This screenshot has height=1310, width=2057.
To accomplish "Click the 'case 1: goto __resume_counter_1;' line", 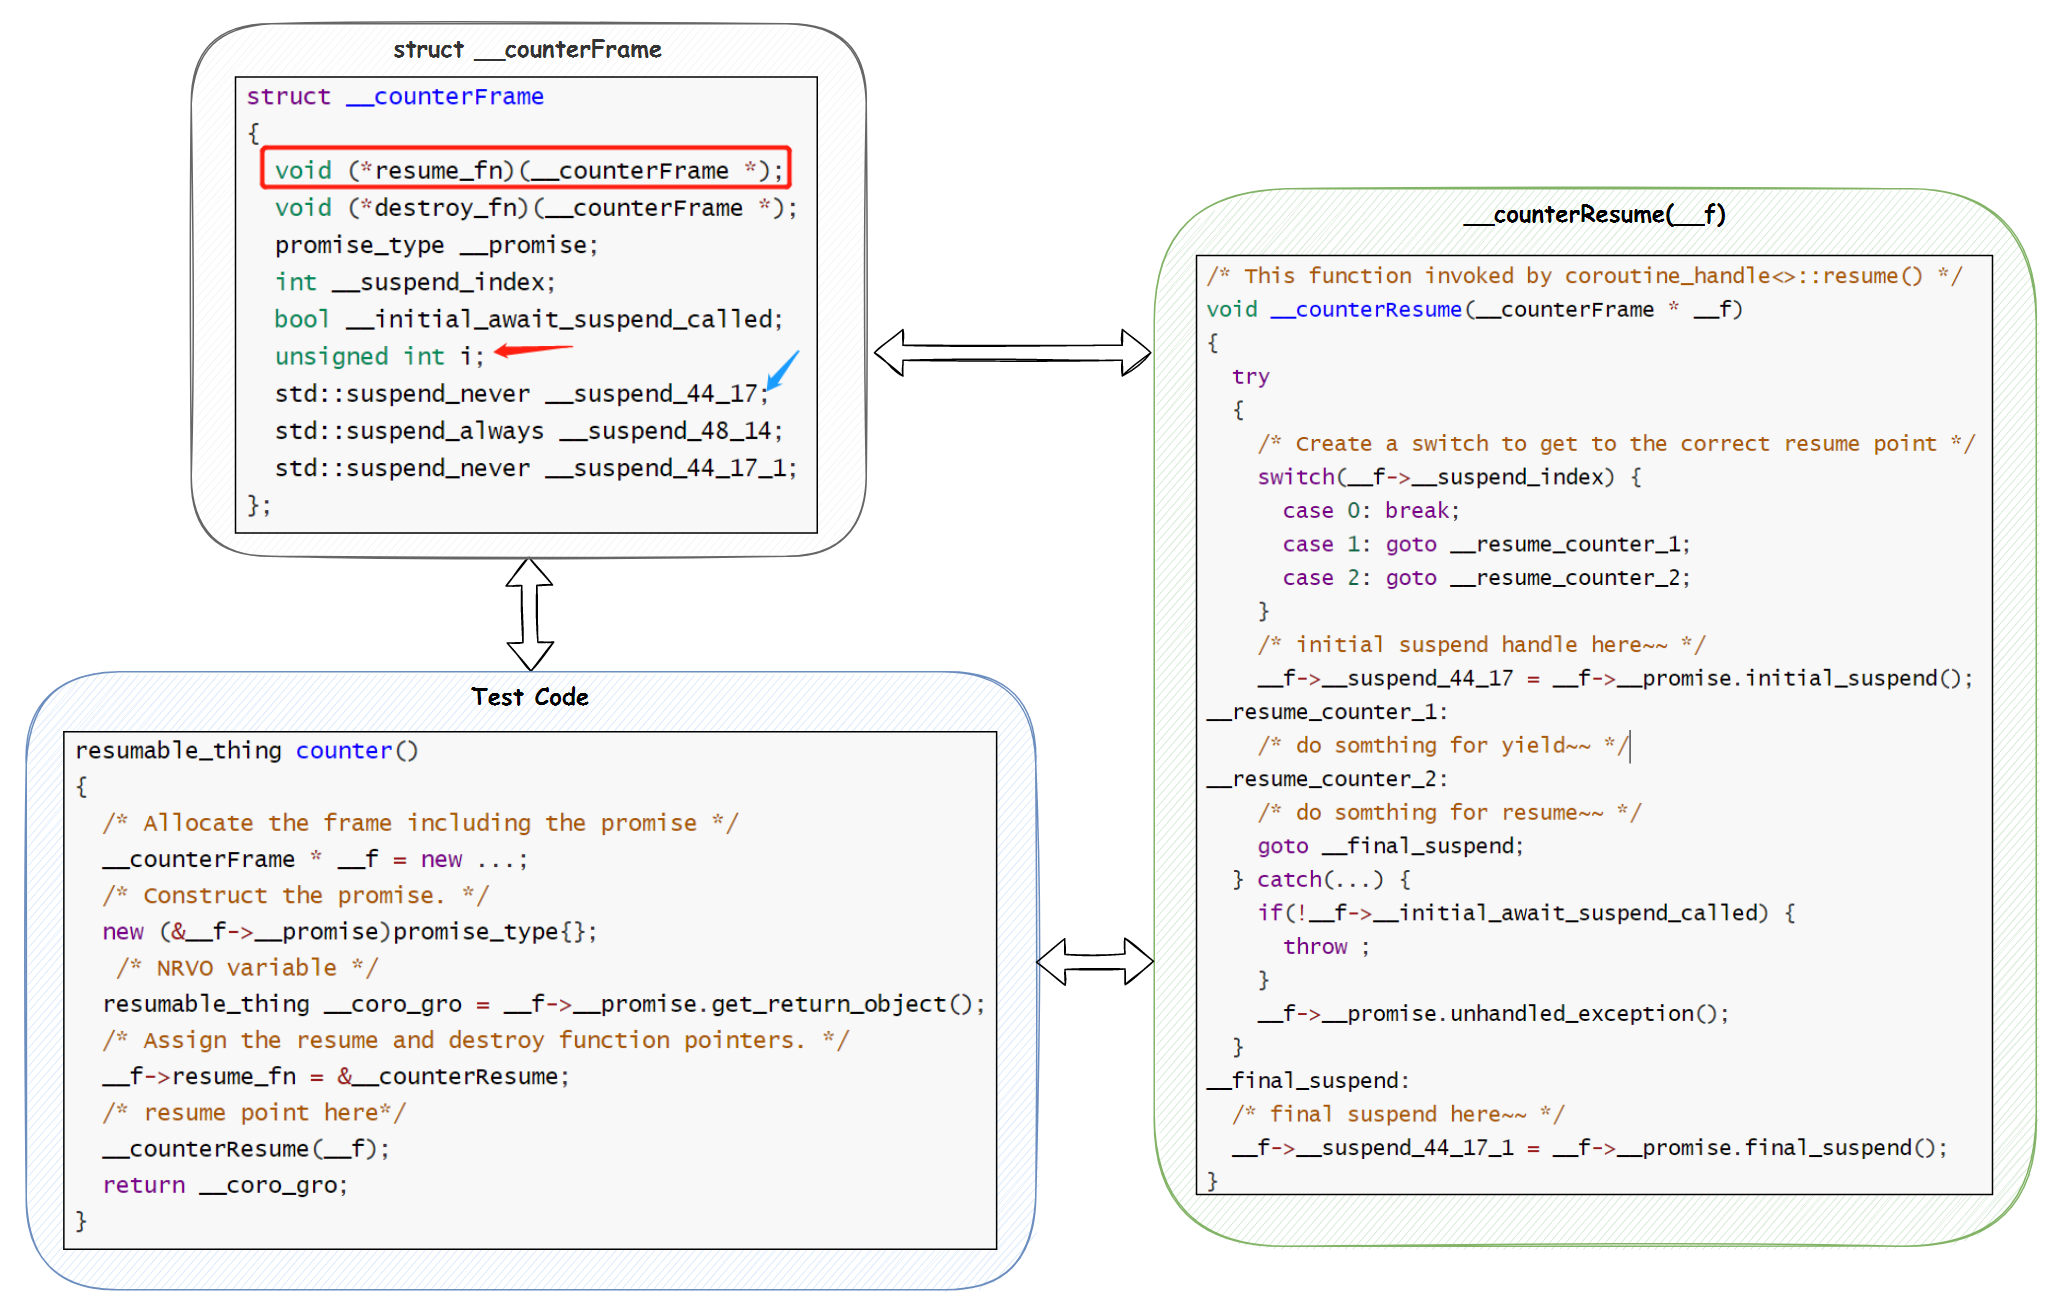I will pyautogui.click(x=1485, y=544).
